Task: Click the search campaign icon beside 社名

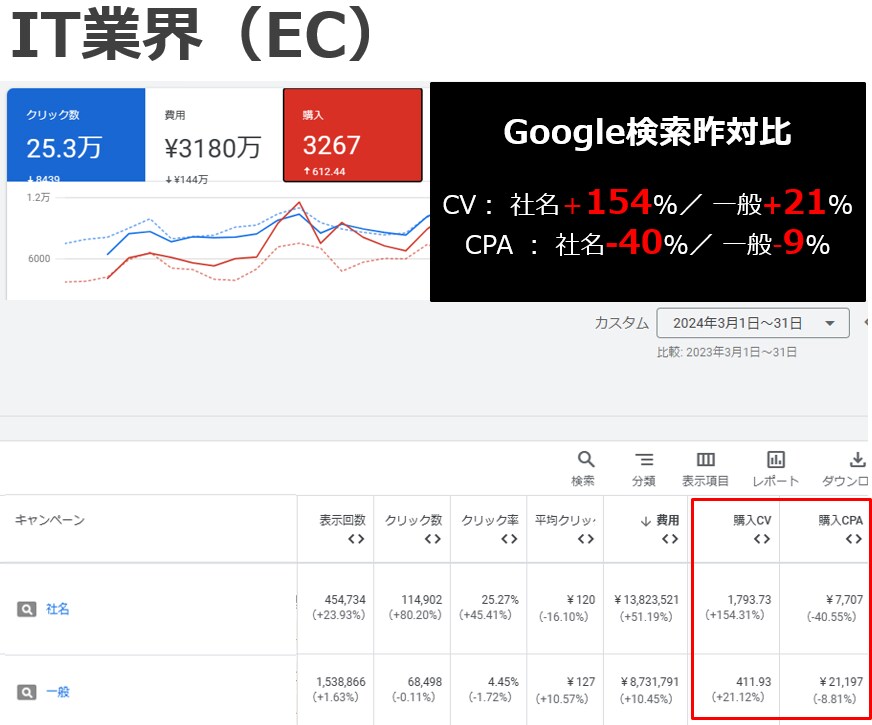Action: click(26, 609)
